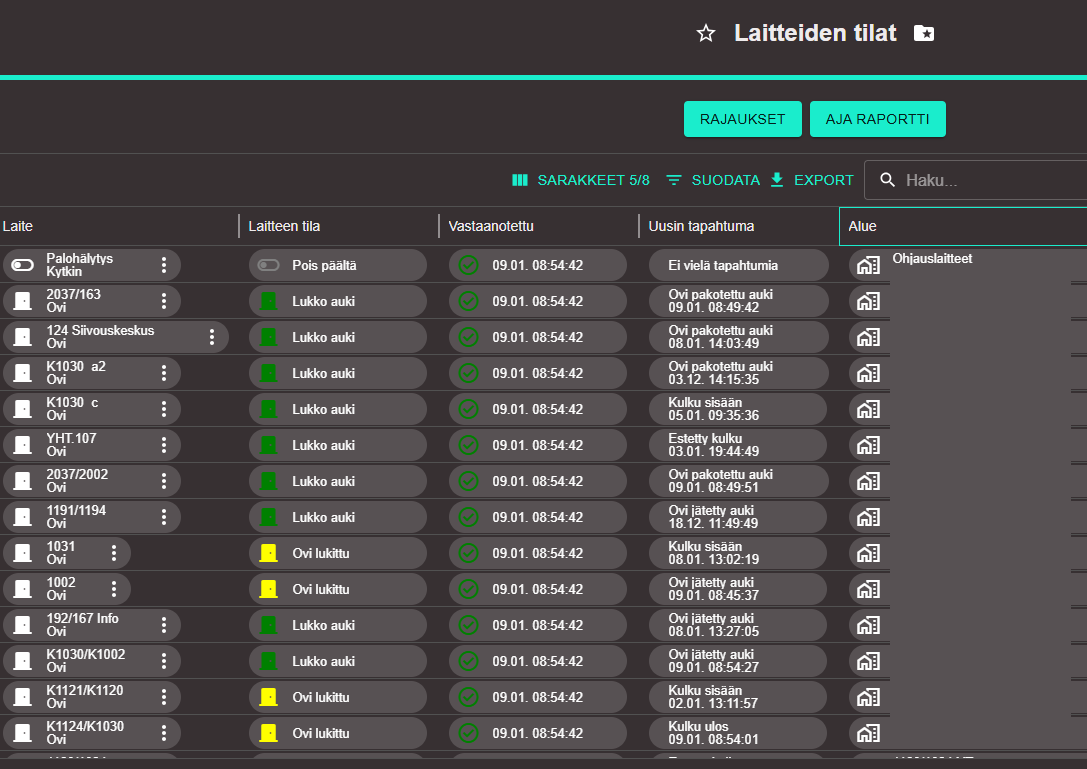Screen dimensions: 1087x769
Task: Sort by the Laitteen tila column header
Action: (x=285, y=226)
